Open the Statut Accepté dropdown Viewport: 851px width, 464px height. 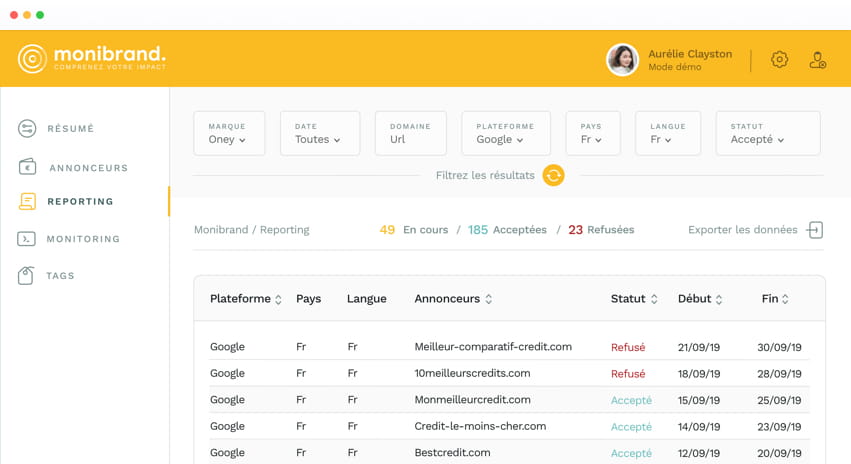pyautogui.click(x=767, y=133)
